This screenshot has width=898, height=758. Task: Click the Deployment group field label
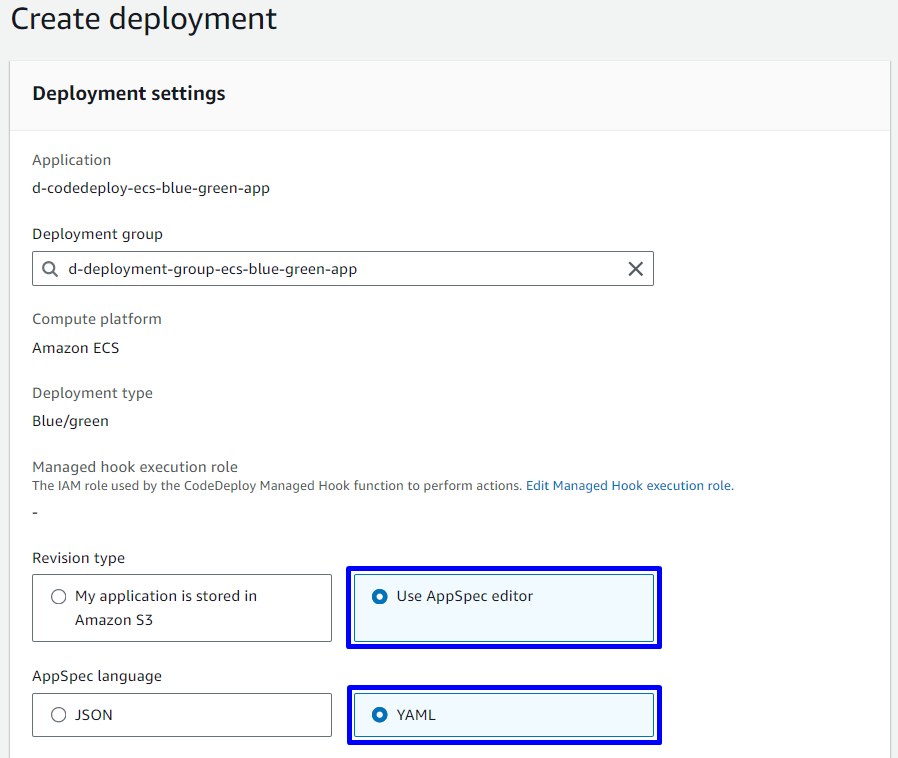pyautogui.click(x=97, y=234)
